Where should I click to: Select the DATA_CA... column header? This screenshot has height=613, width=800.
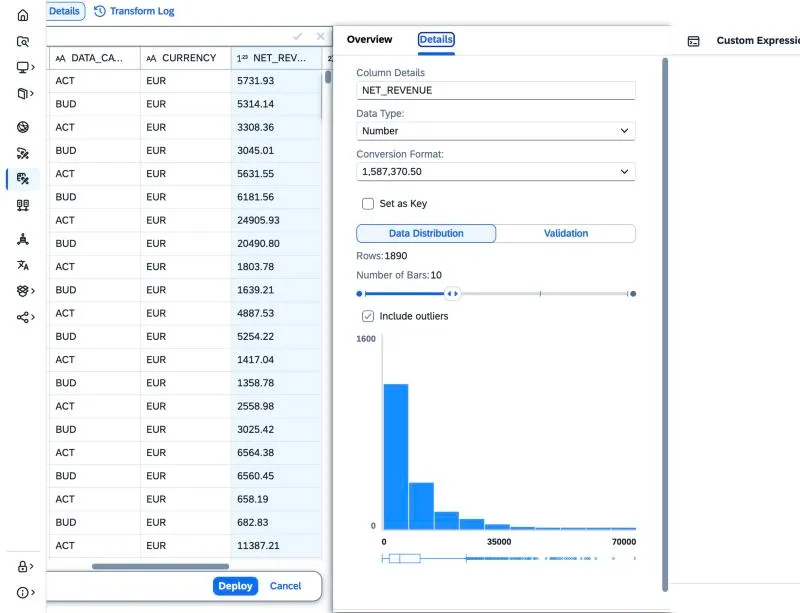click(94, 58)
